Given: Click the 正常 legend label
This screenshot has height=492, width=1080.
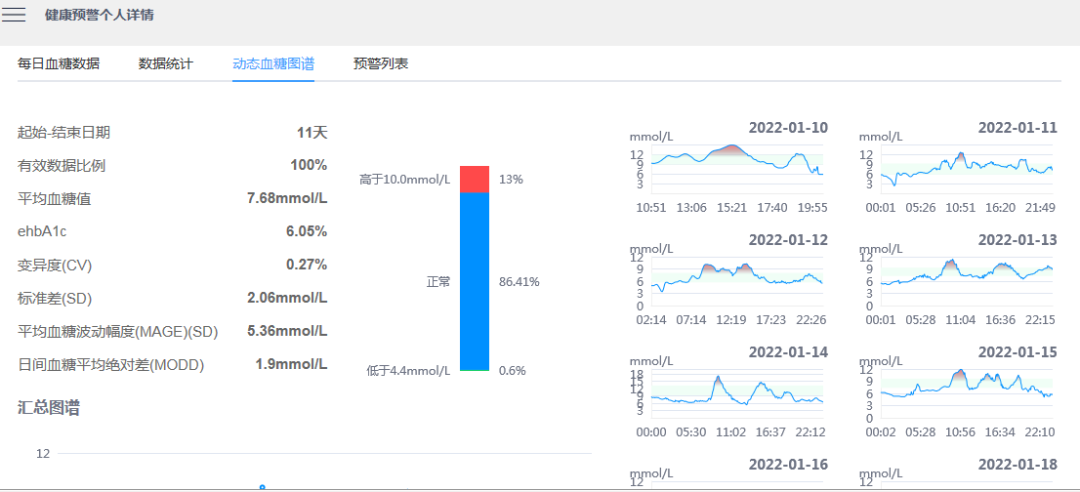Looking at the screenshot, I should coord(438,282).
